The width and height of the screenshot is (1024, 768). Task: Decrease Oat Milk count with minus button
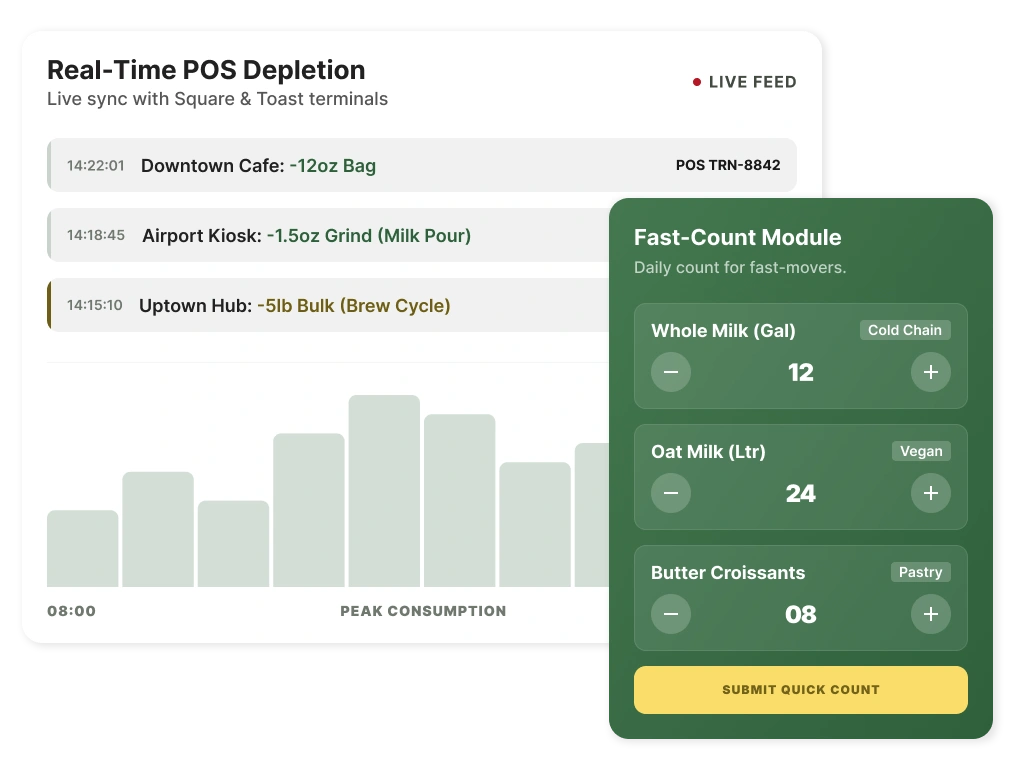coord(671,493)
